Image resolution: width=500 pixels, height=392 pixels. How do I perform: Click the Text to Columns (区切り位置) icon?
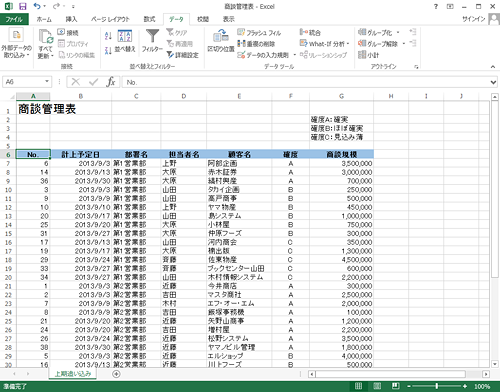[221, 36]
